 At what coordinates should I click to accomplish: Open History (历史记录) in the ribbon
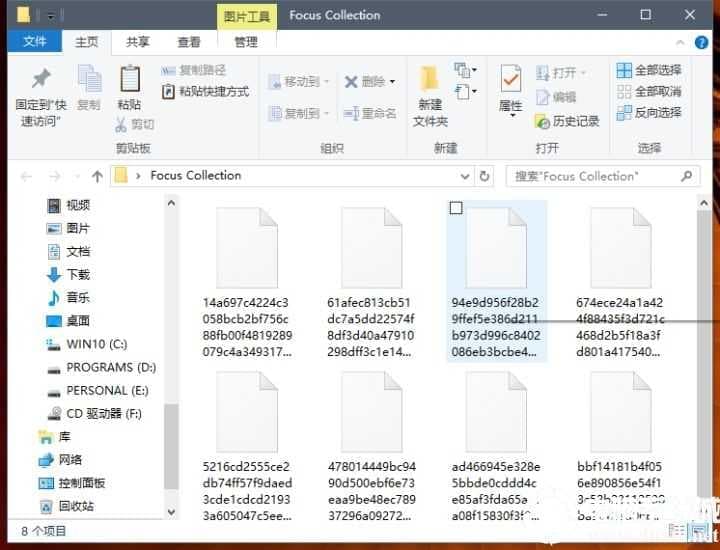pos(567,121)
